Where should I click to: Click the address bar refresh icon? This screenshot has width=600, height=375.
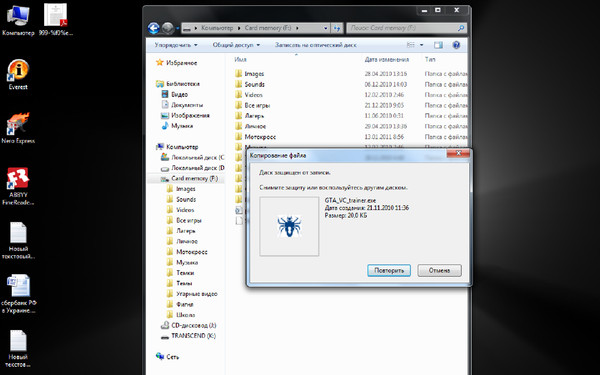[337, 28]
